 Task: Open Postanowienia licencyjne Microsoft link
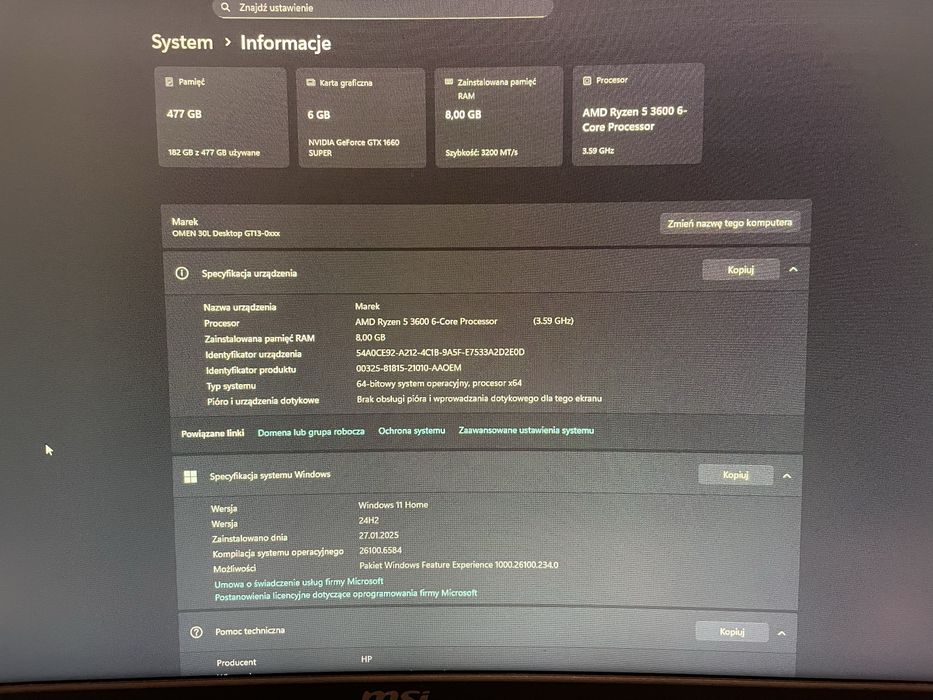coord(346,595)
